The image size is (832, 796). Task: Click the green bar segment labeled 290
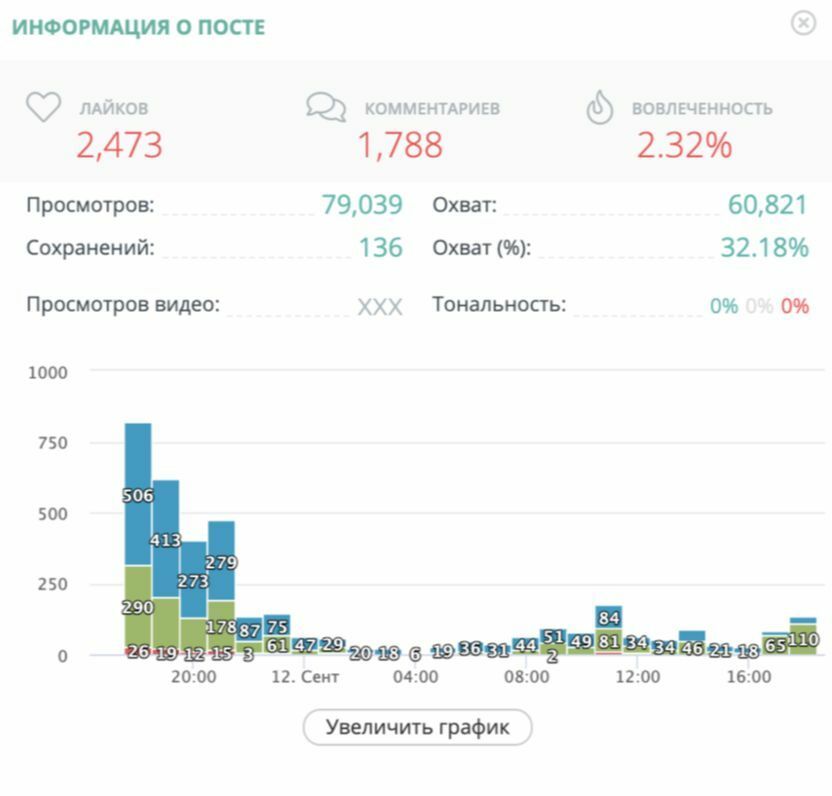(x=138, y=606)
